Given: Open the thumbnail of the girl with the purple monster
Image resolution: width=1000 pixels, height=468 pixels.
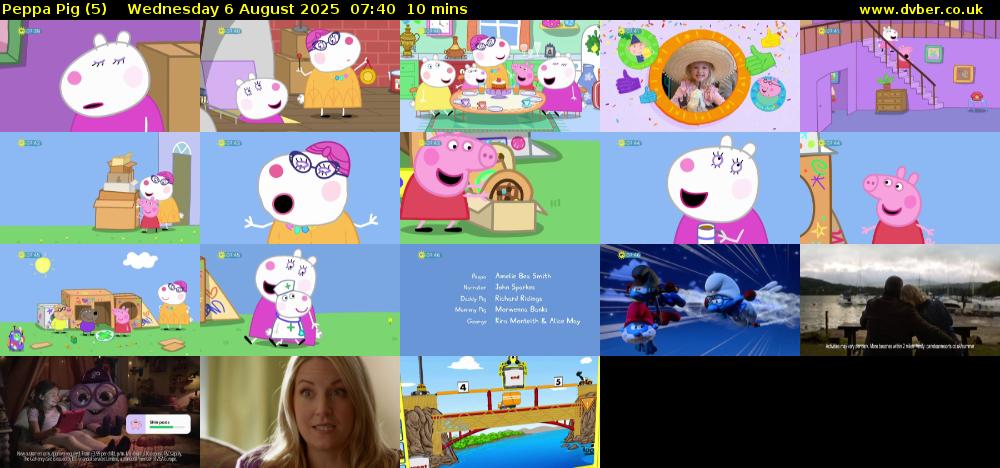Looking at the screenshot, I should click(x=100, y=412).
